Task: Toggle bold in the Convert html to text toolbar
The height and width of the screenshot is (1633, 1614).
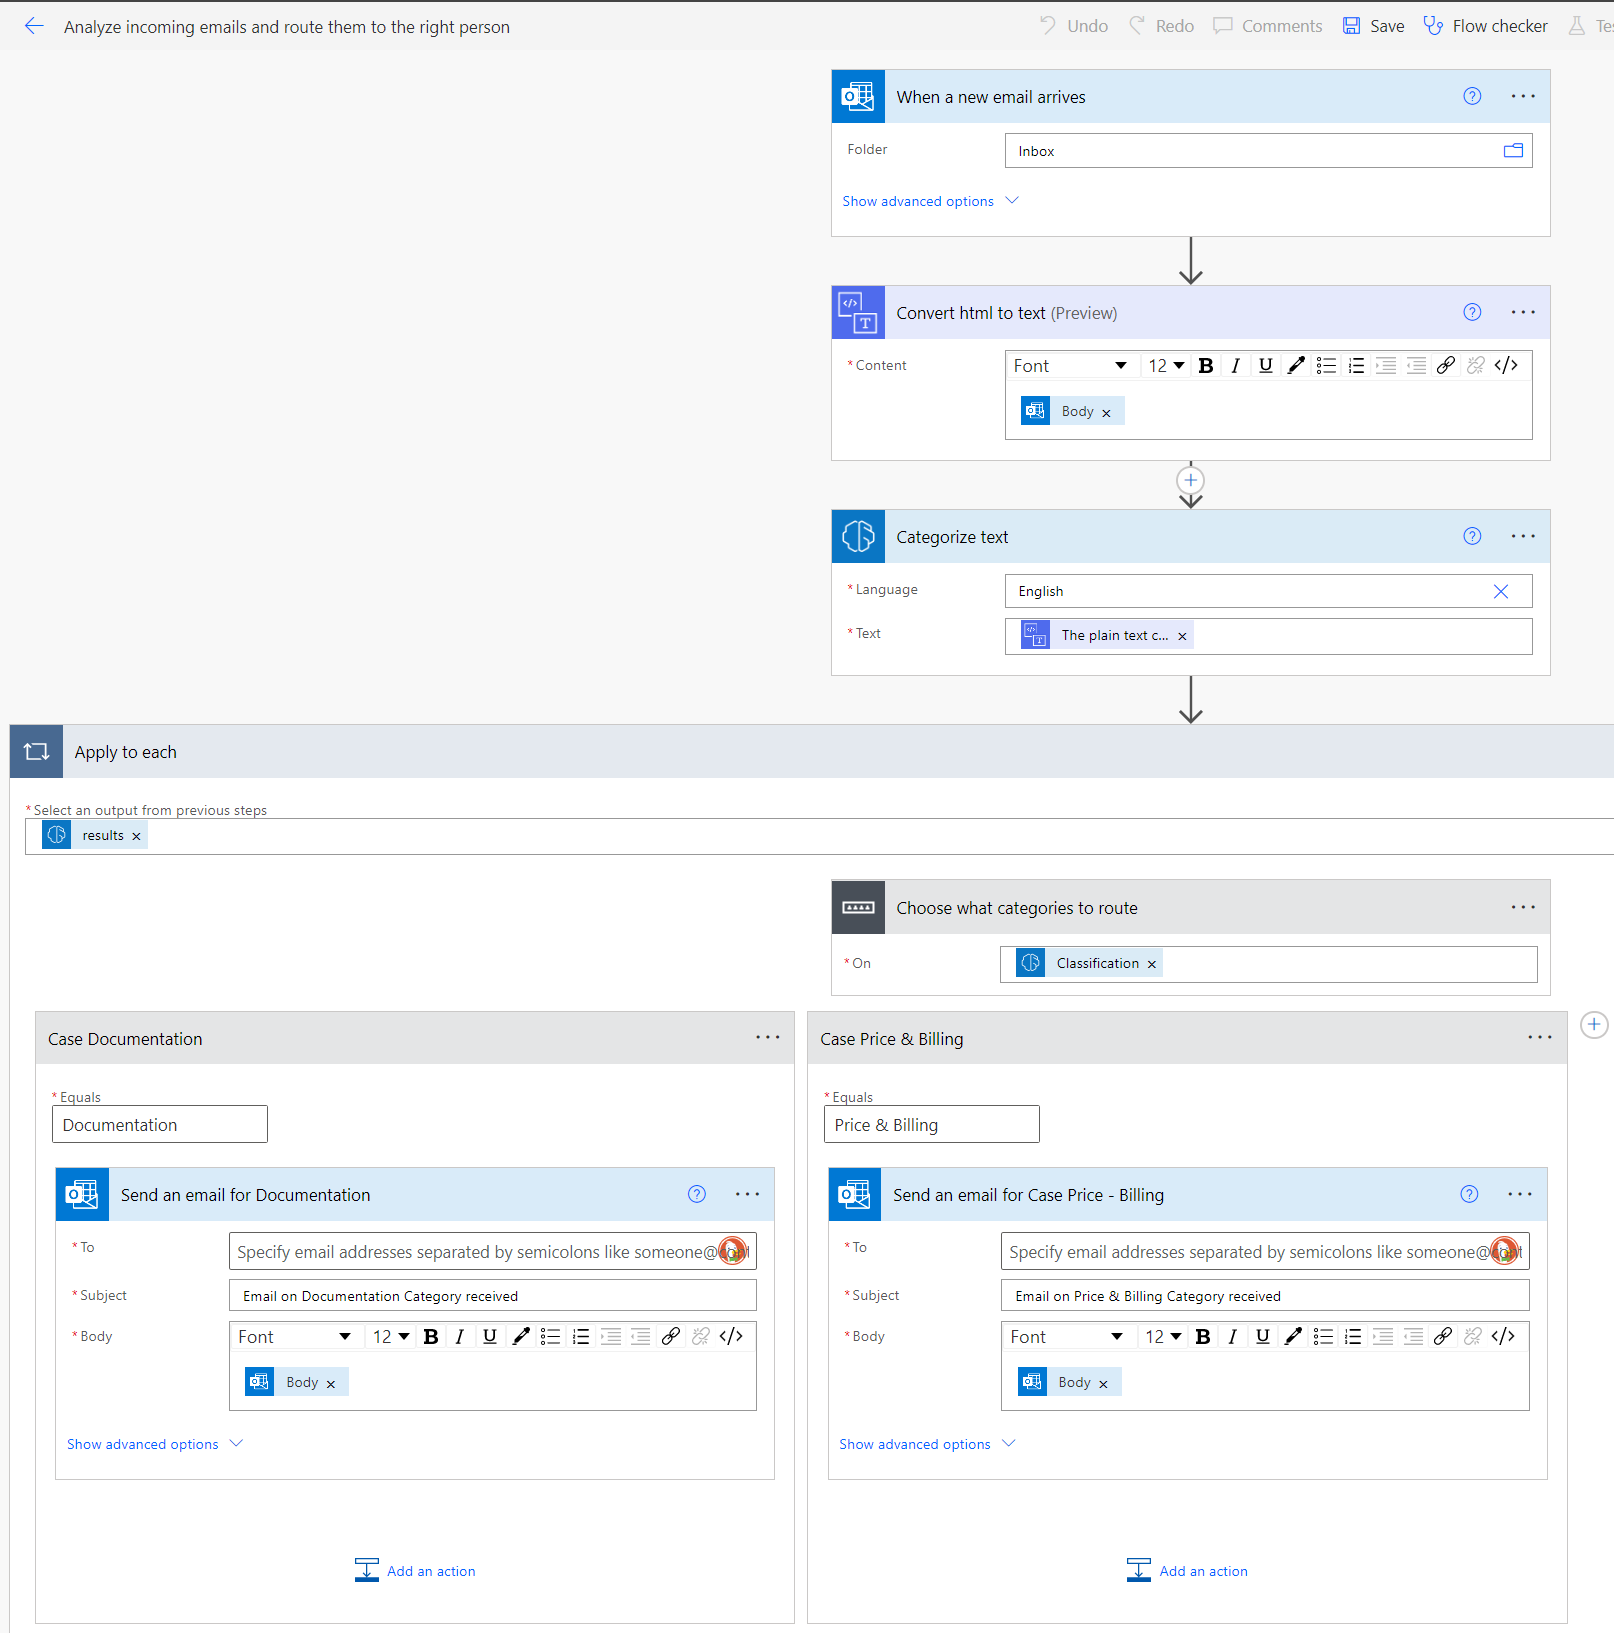Action: (1205, 365)
